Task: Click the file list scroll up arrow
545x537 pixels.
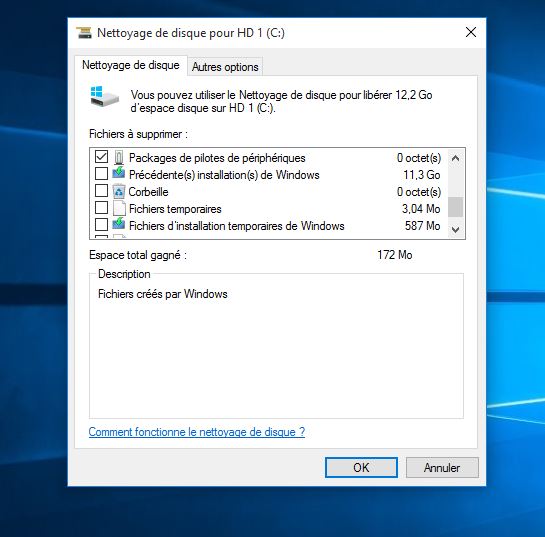Action: pyautogui.click(x=455, y=158)
